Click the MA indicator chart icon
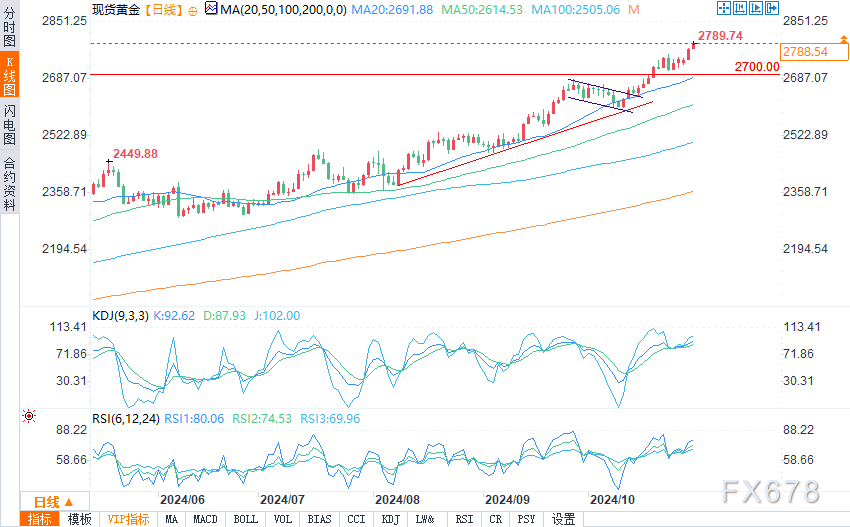 (x=210, y=10)
